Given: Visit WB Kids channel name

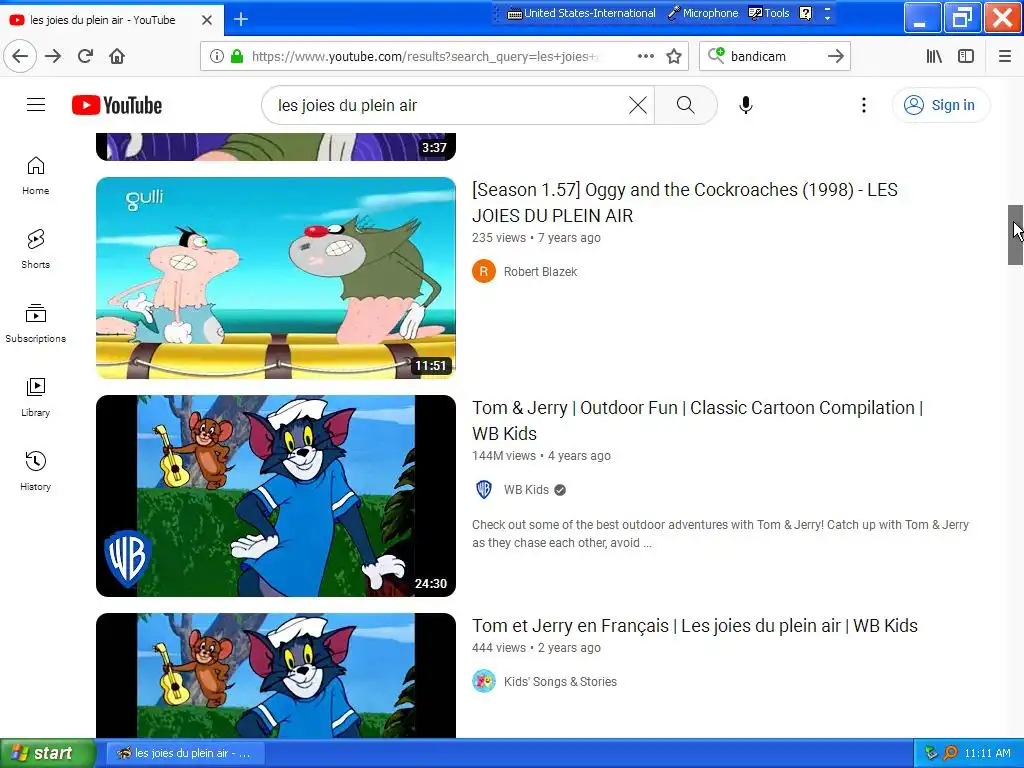Looking at the screenshot, I should point(526,490).
